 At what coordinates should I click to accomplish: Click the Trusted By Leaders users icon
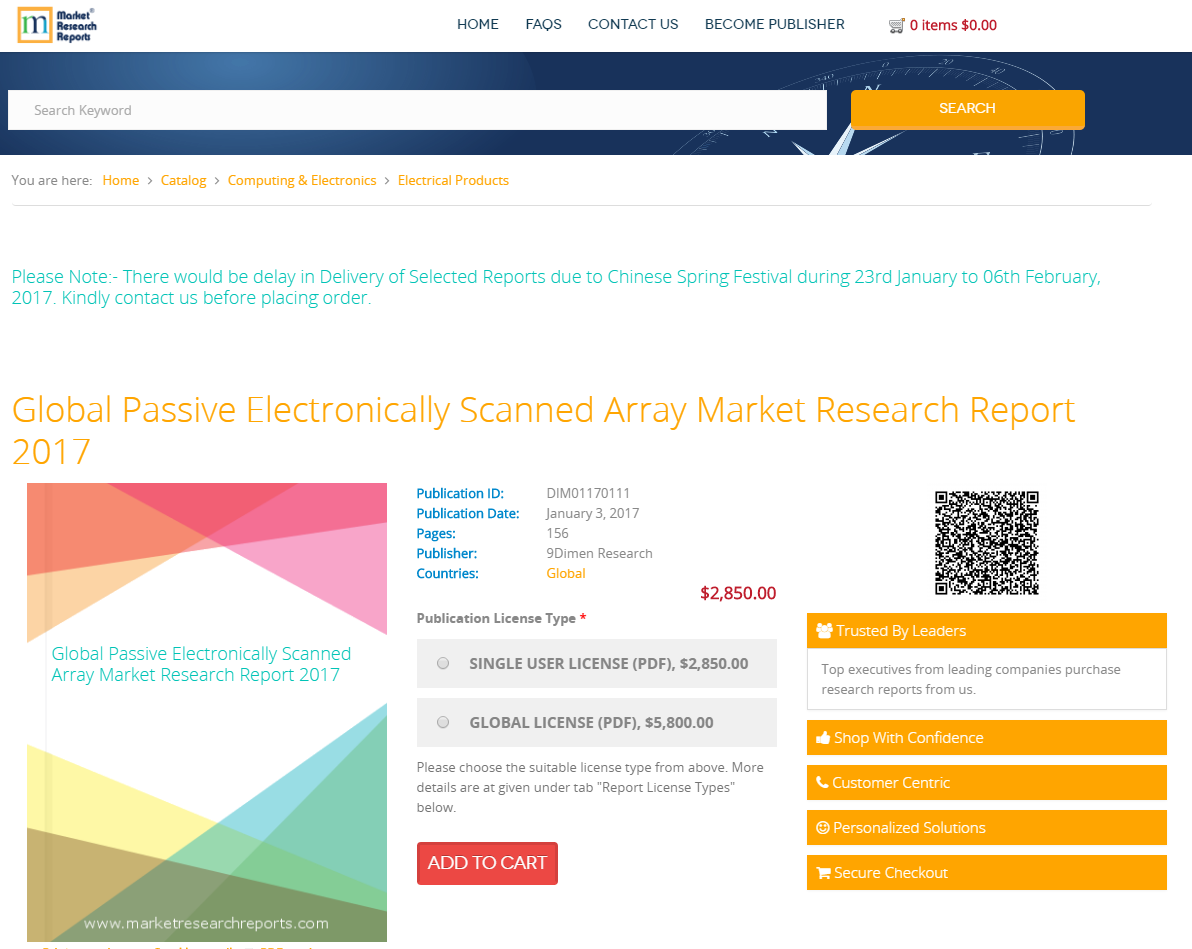click(x=824, y=630)
